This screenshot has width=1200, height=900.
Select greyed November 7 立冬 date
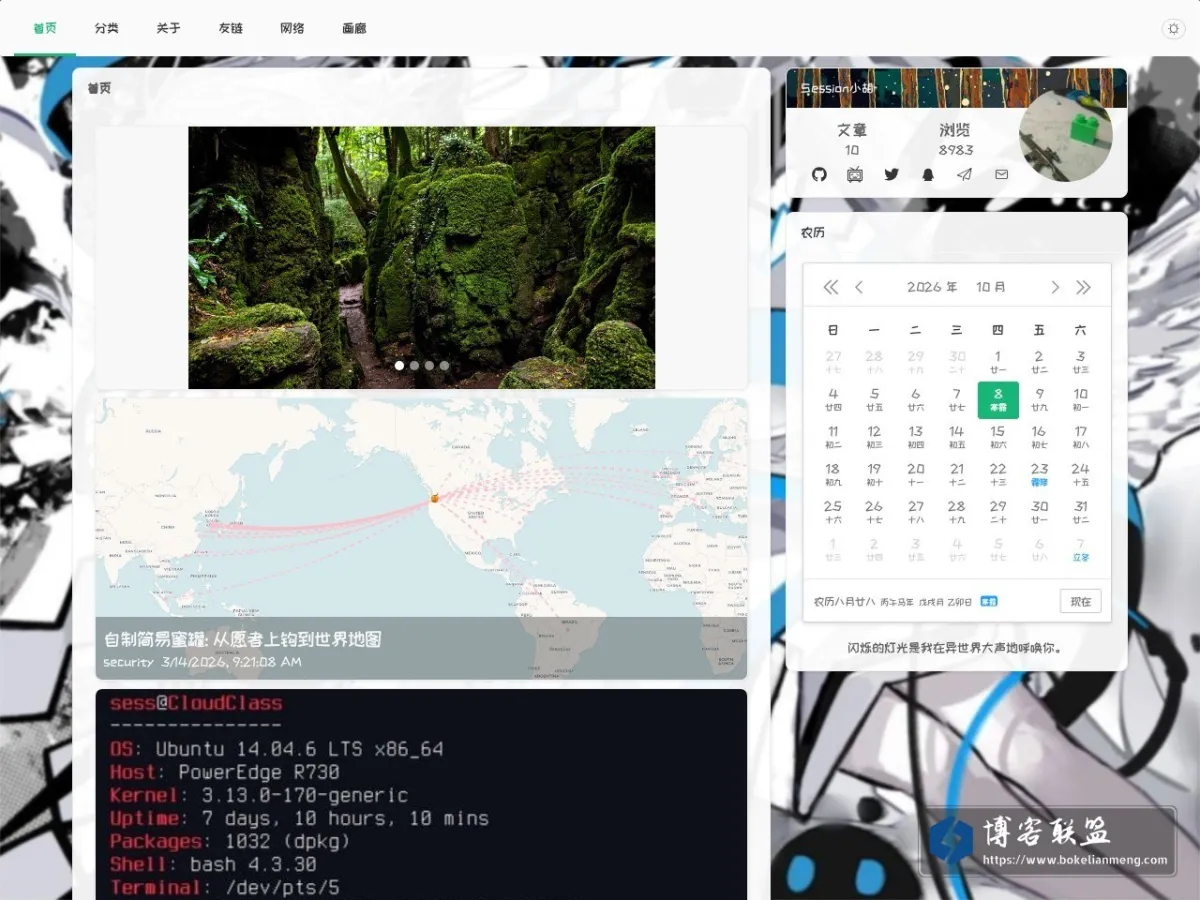click(1081, 549)
